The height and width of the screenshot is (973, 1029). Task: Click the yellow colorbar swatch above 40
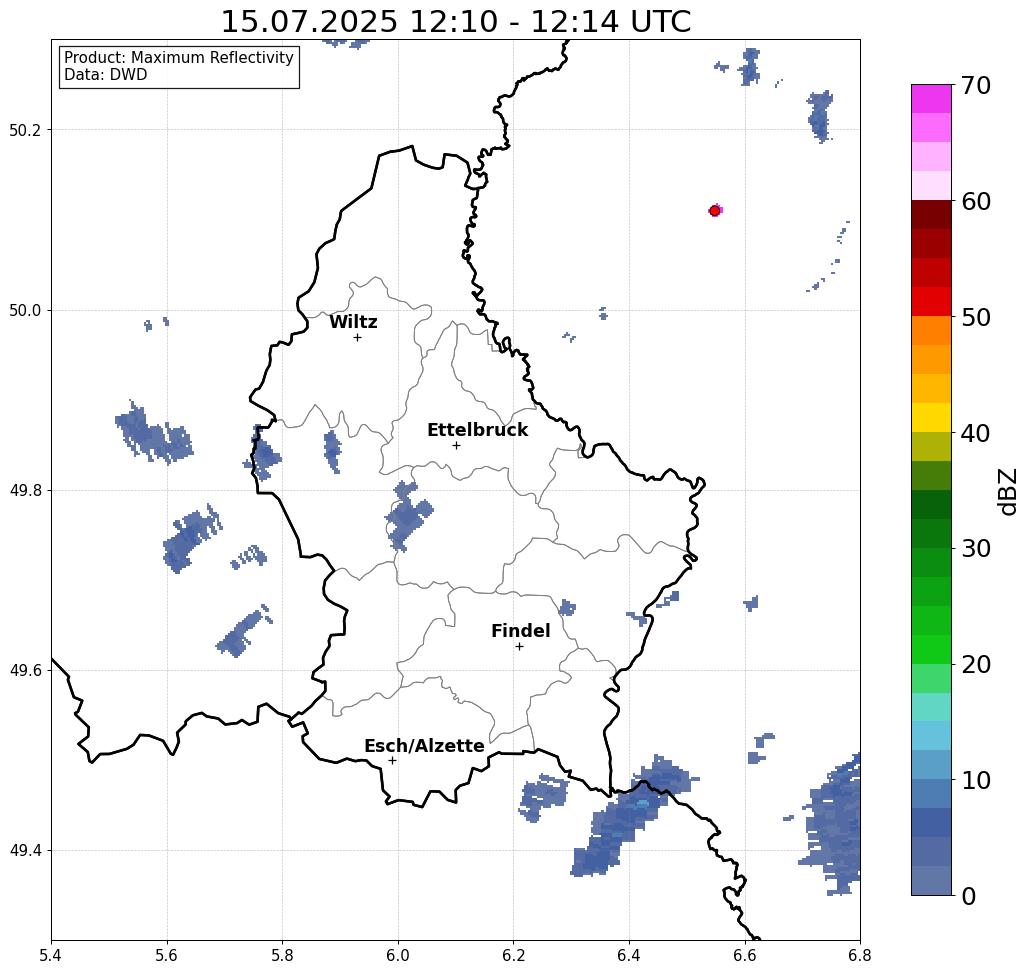(931, 417)
